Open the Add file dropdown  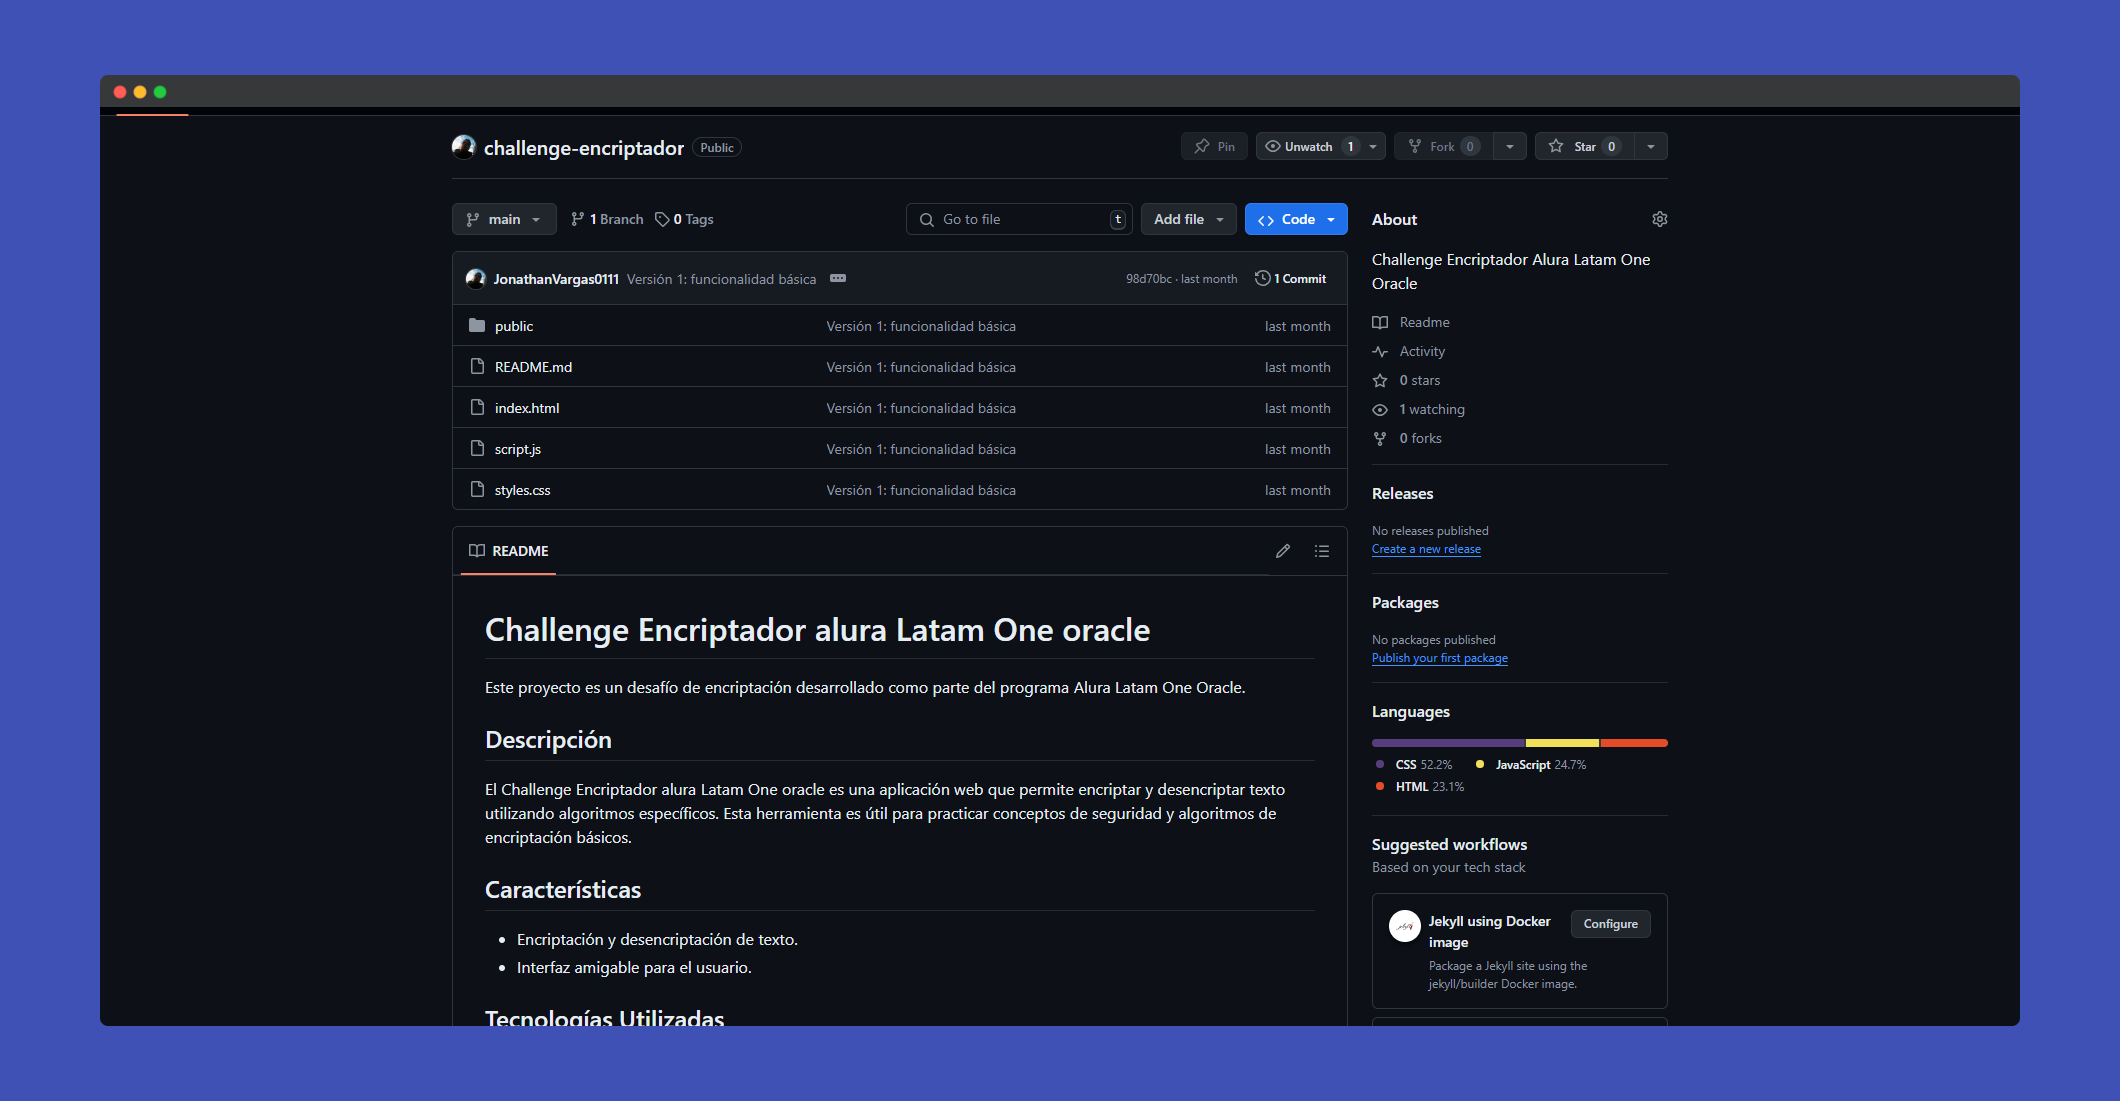(1188, 219)
